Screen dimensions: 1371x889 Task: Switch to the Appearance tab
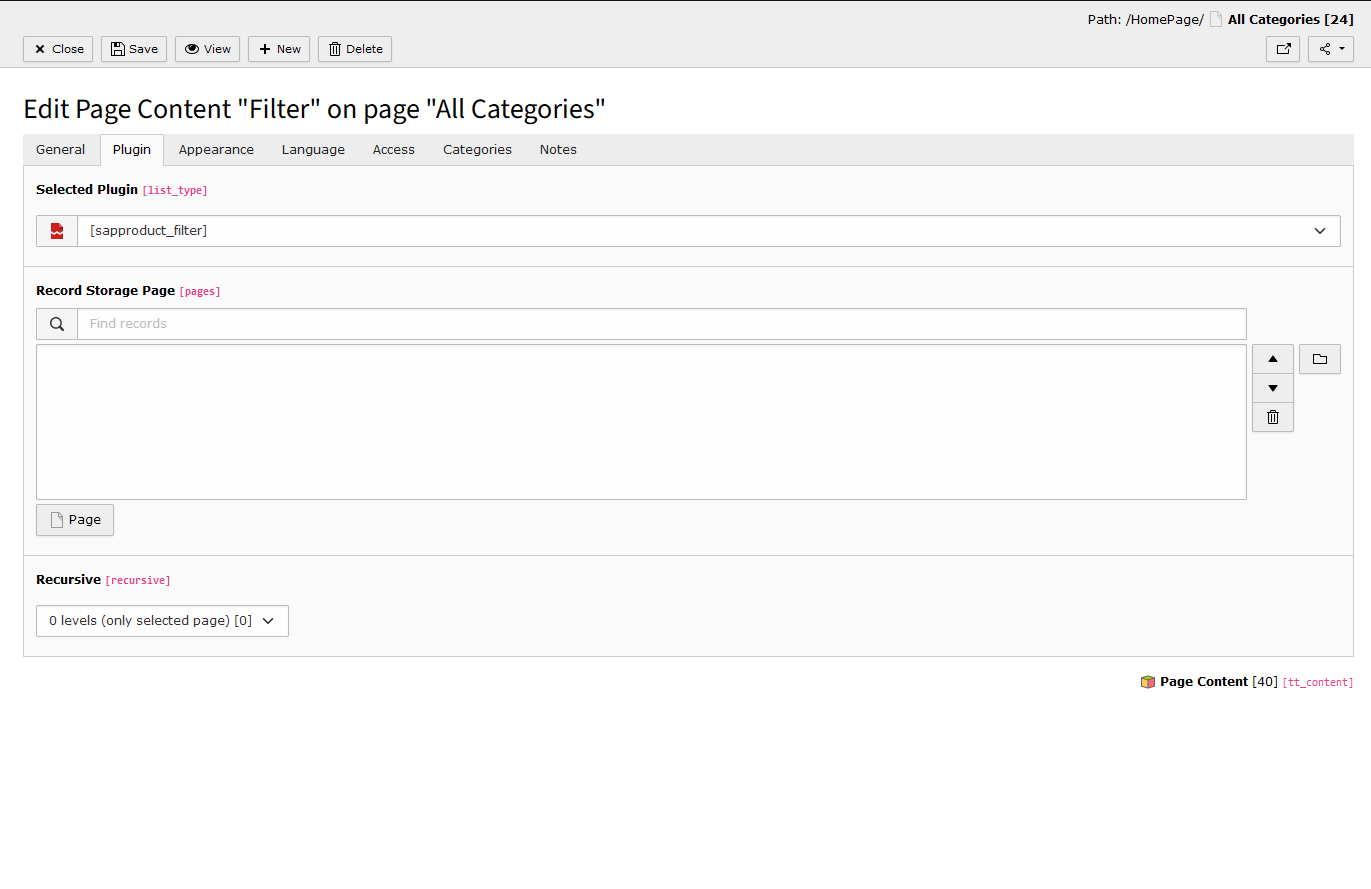tap(216, 150)
